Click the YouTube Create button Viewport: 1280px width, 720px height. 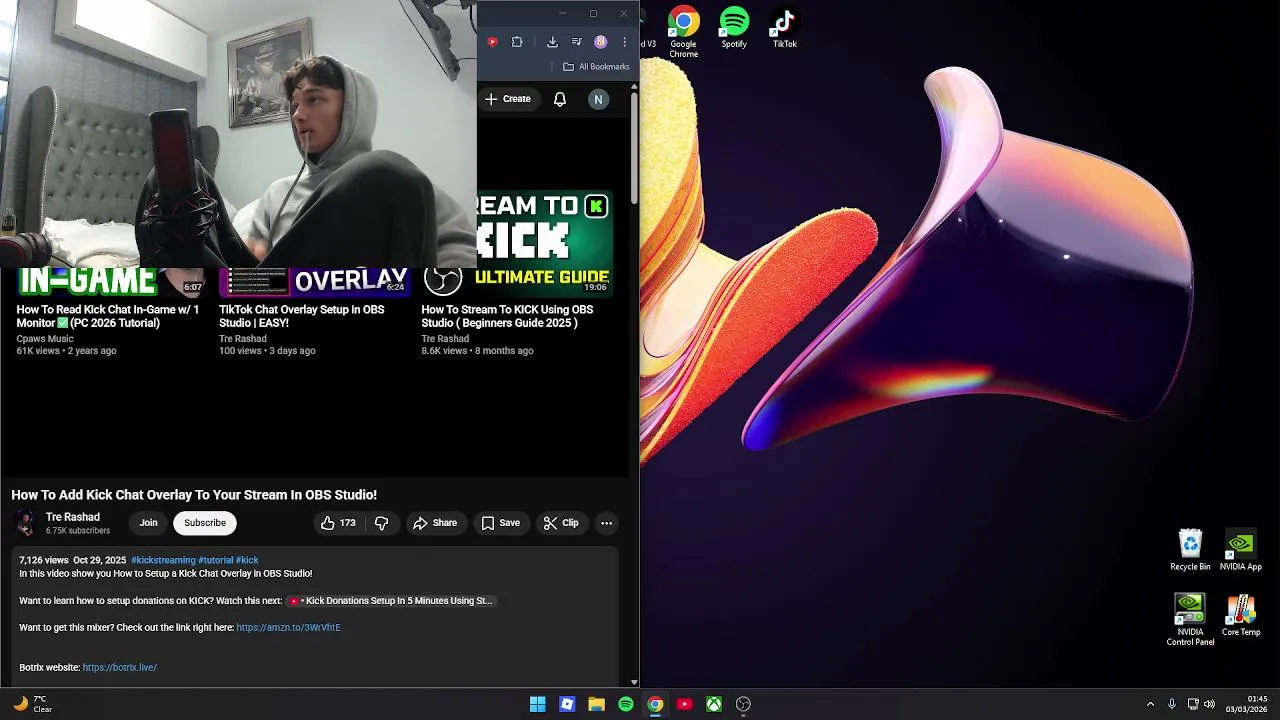click(508, 99)
